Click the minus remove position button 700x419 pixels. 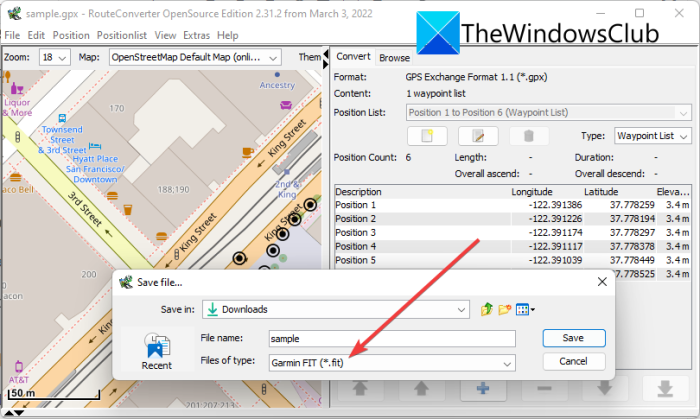544,388
